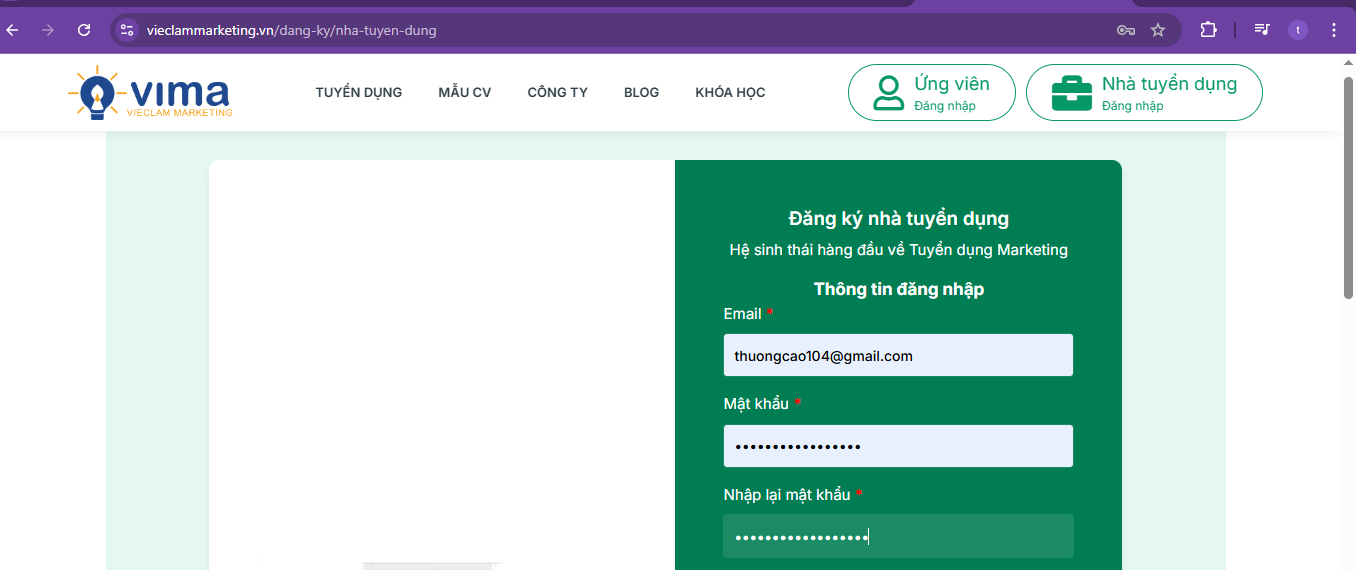Click the Mật khẩu password field

[897, 446]
